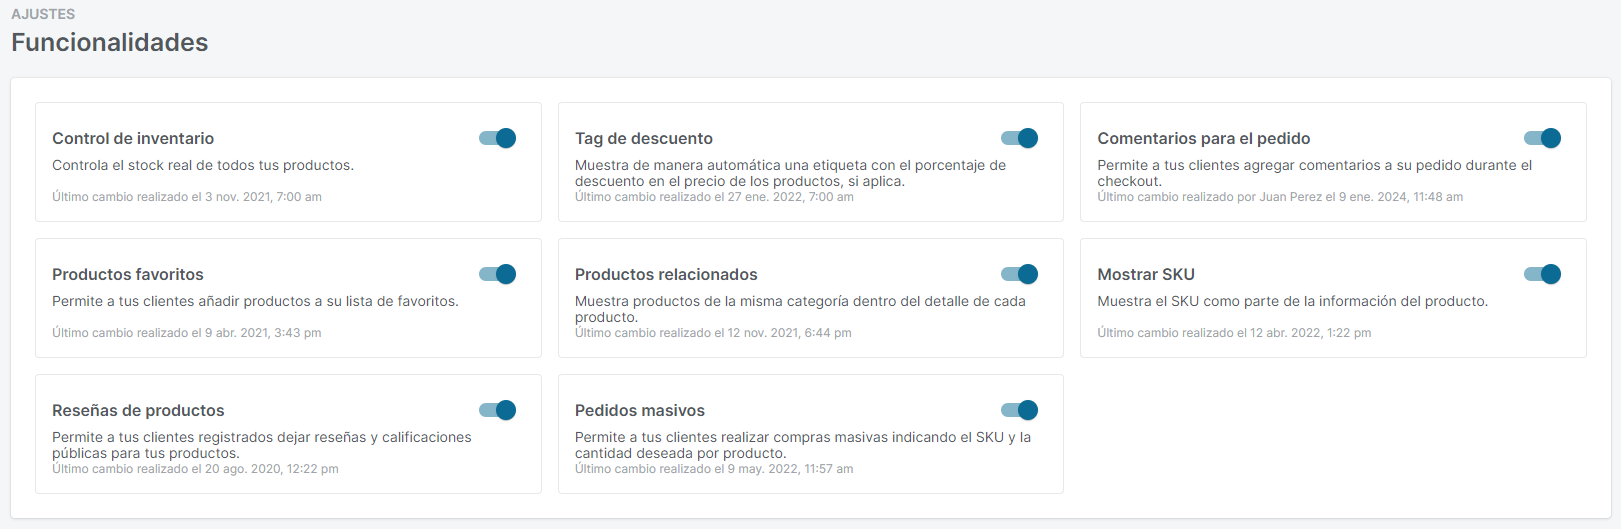Select the 'Mostrar SKU' title
Viewport: 1621px width, 529px height.
pos(1146,274)
